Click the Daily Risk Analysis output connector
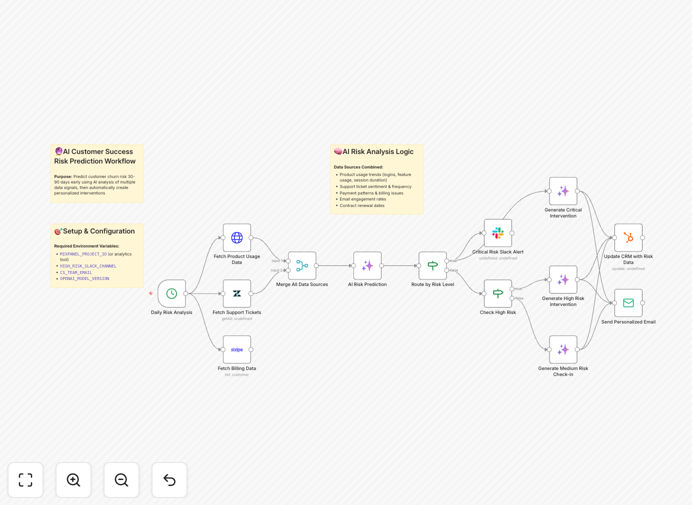The image size is (692, 505). 186,294
